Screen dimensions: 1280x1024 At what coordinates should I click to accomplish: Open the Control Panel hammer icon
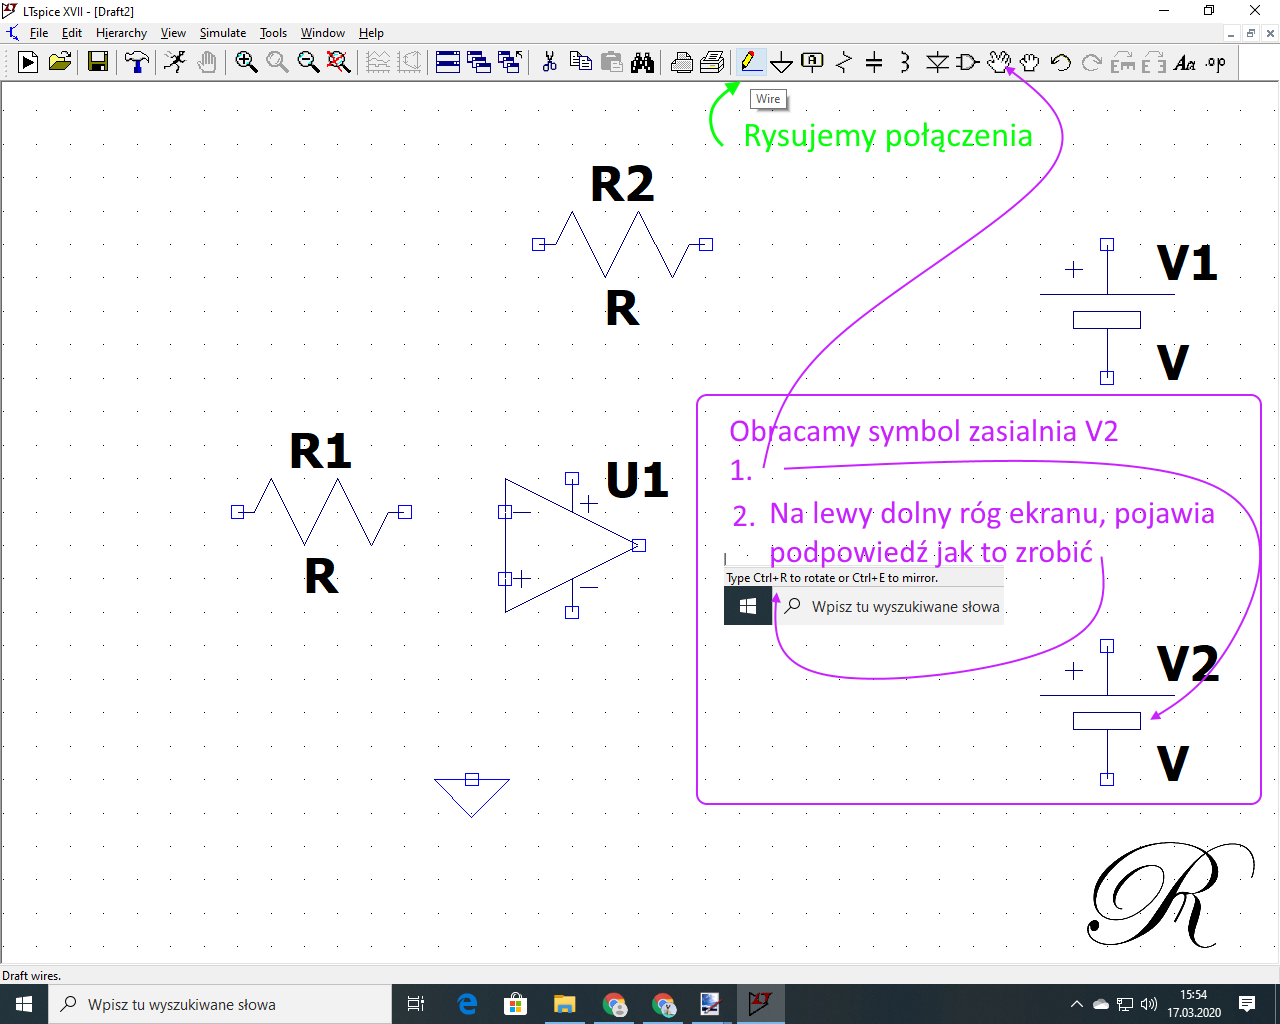pyautogui.click(x=136, y=62)
